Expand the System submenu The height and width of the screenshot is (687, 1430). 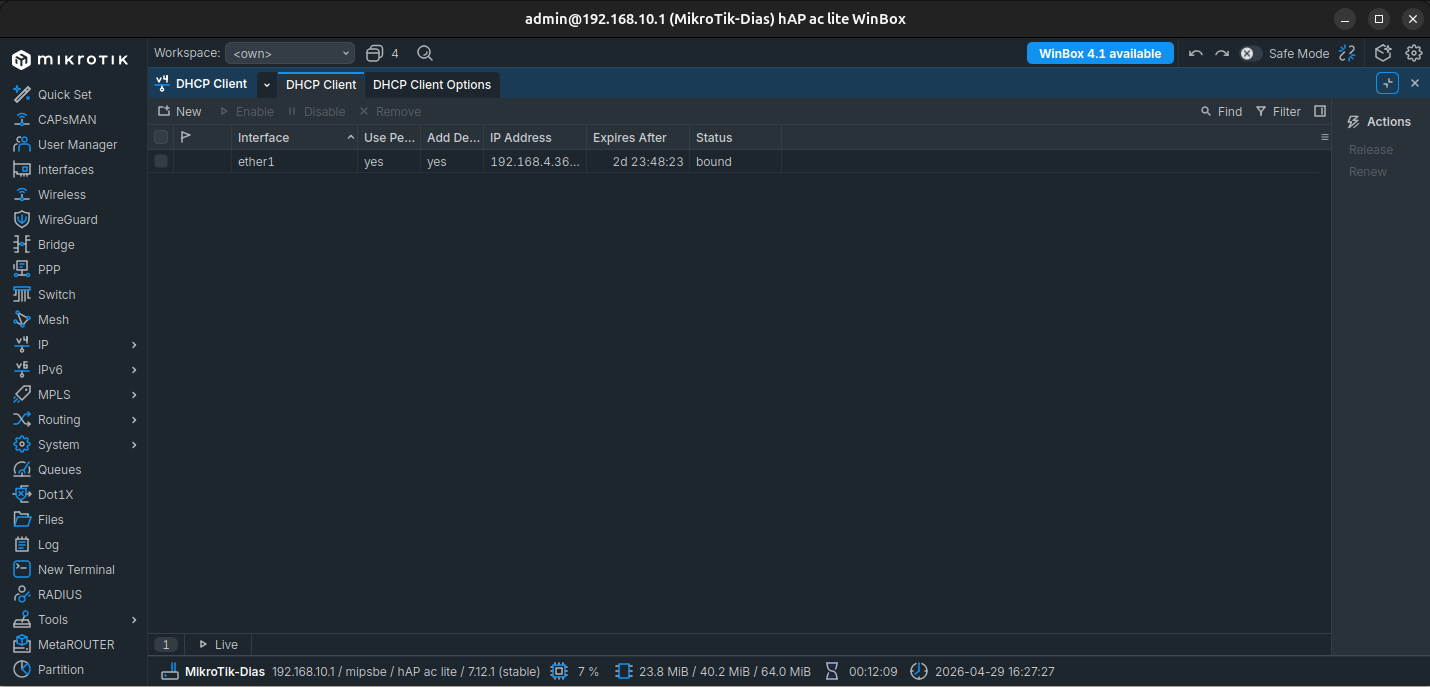tap(134, 444)
